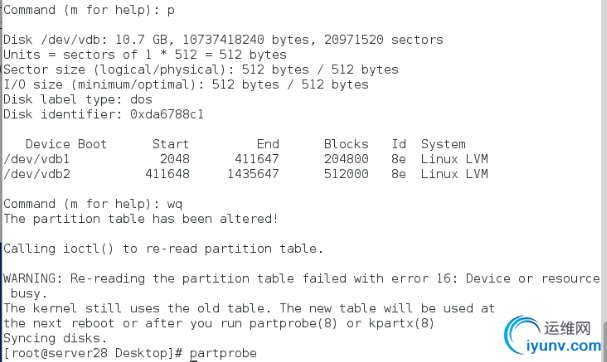
Task: Click the [root@server28 Desktop]# prompt
Action: coord(93,353)
